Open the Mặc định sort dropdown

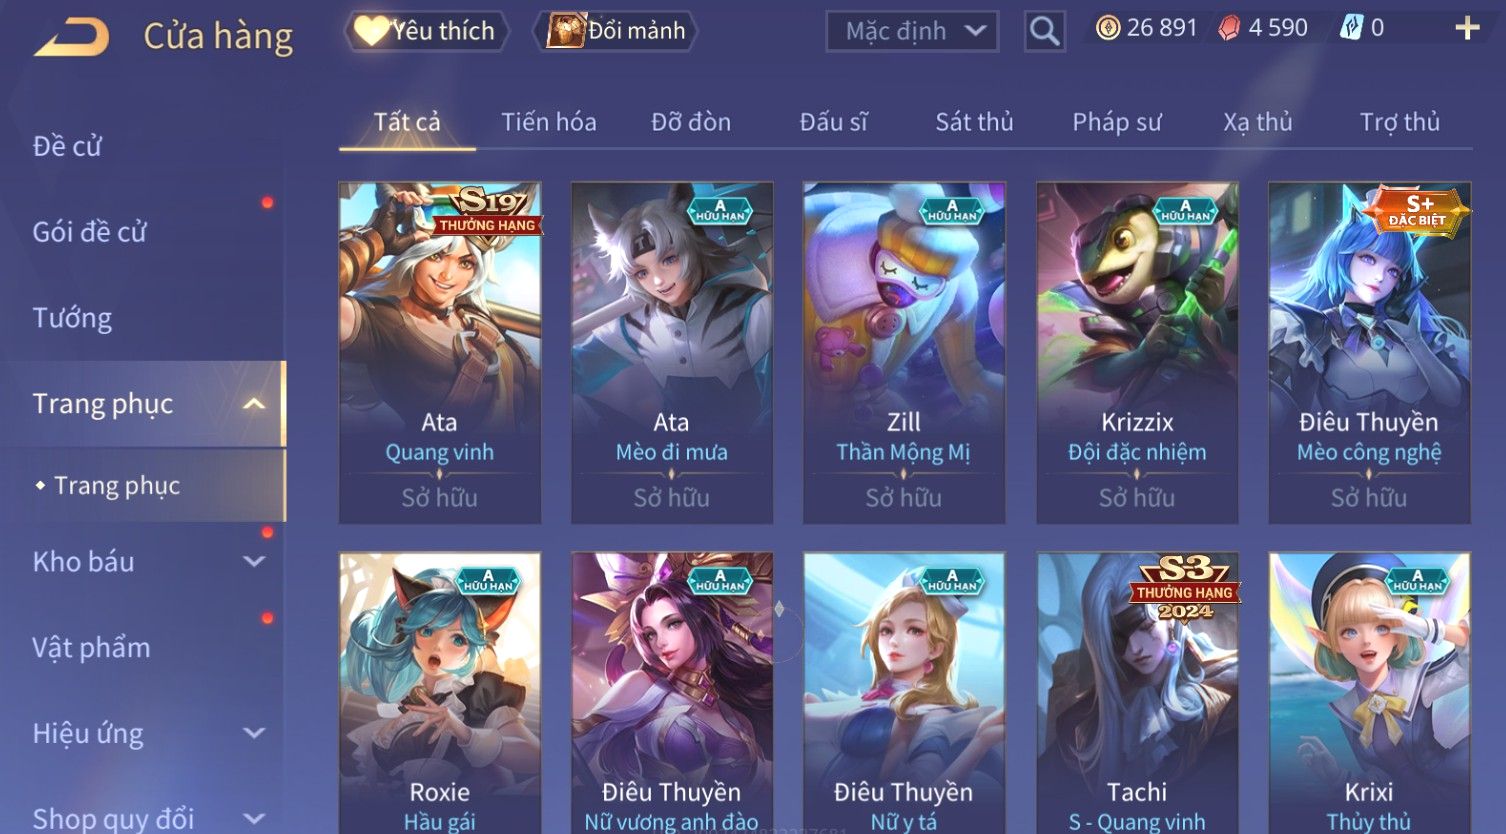click(913, 31)
